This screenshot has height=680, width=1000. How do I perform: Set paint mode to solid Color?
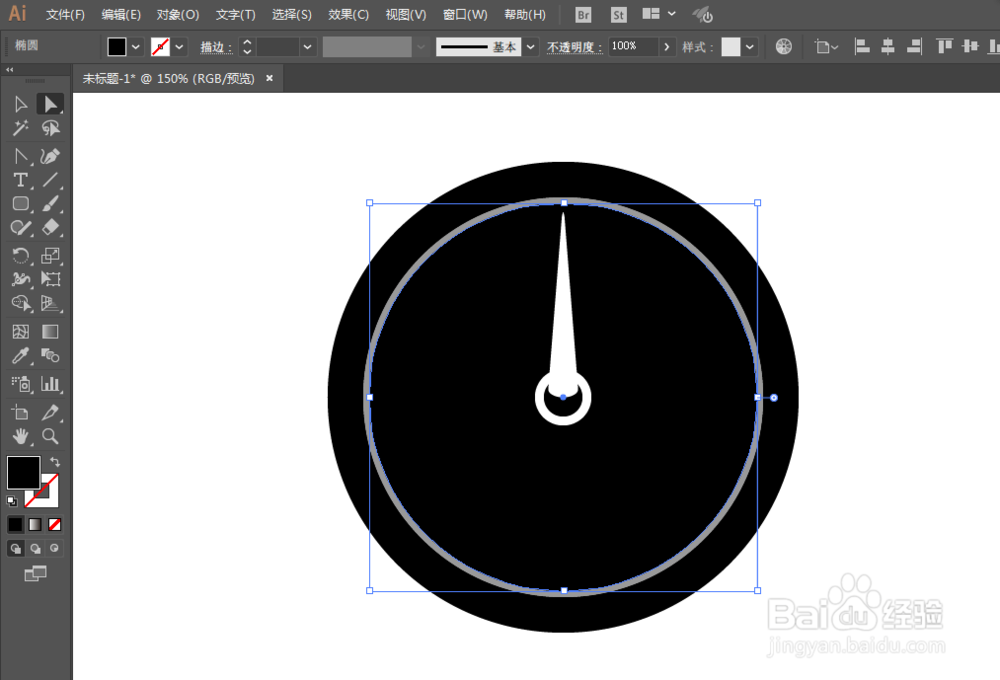coord(15,524)
